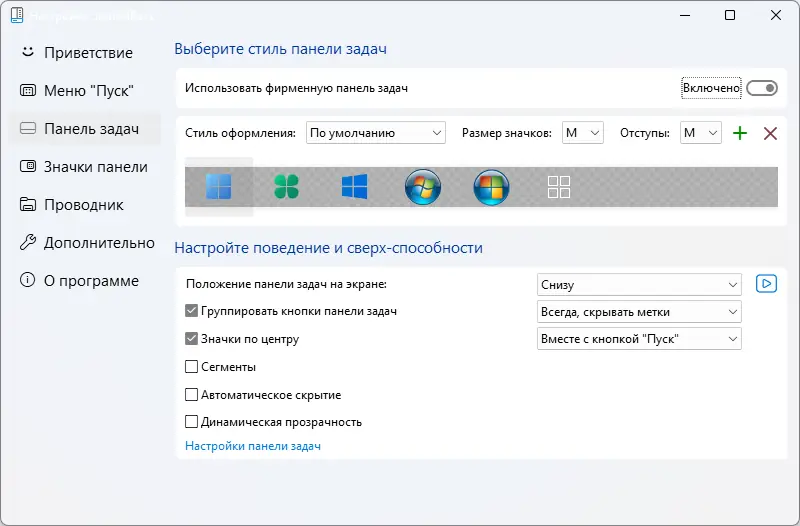Switch to Значки панели section
This screenshot has height=526, width=800.
click(x=84, y=167)
